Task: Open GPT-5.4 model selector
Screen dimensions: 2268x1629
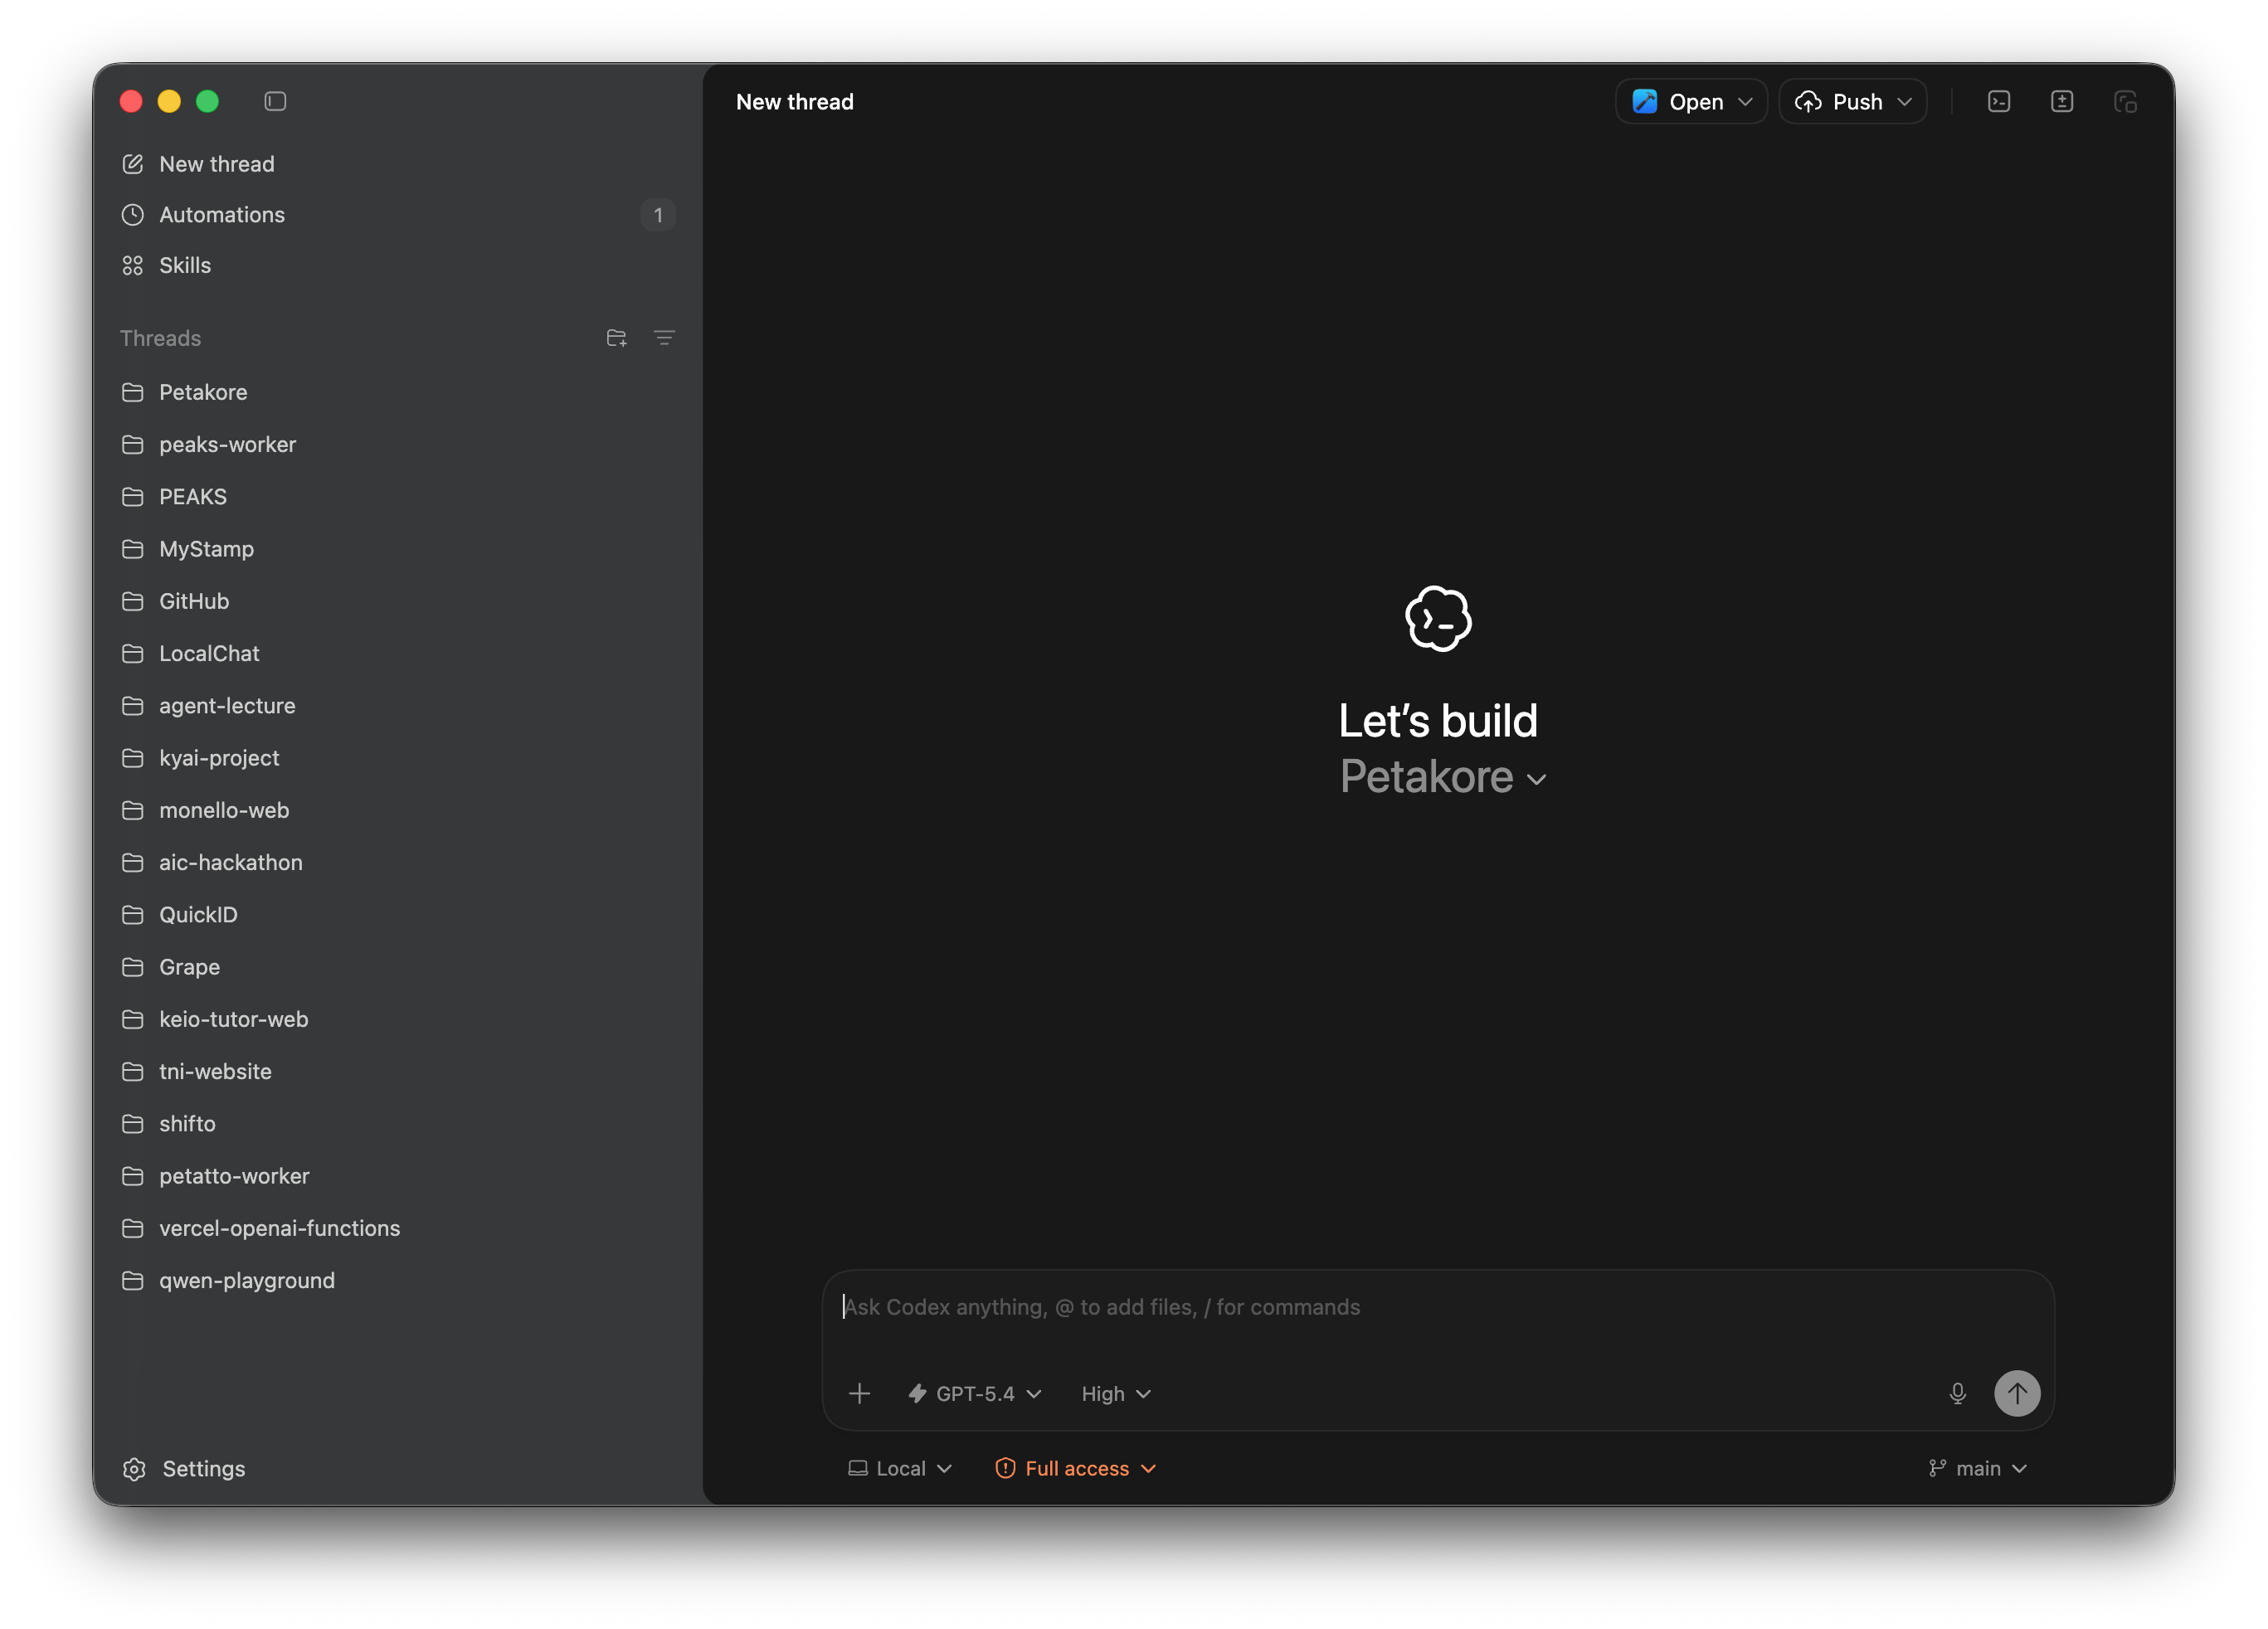Action: 975,1393
